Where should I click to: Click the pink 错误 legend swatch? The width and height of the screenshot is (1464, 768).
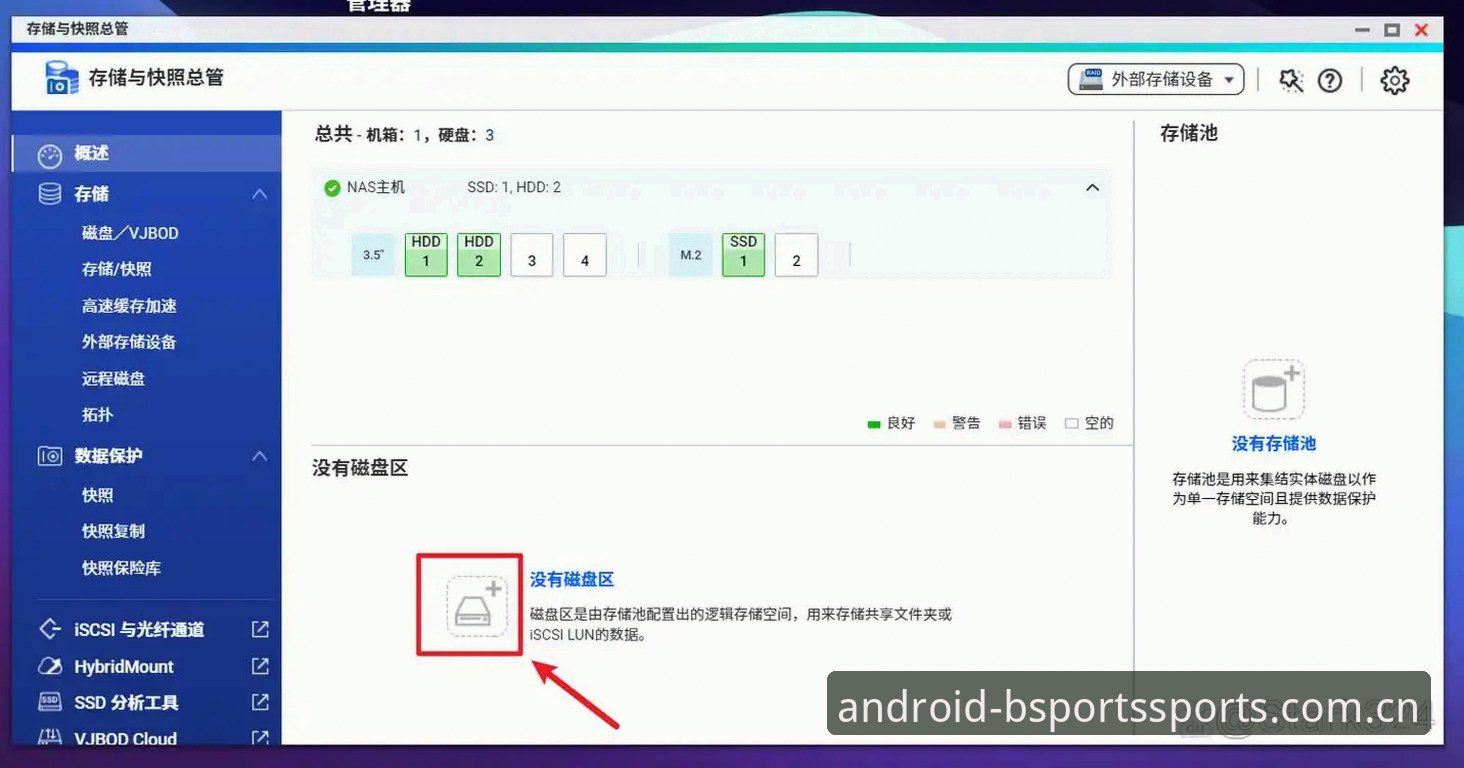(x=1005, y=424)
